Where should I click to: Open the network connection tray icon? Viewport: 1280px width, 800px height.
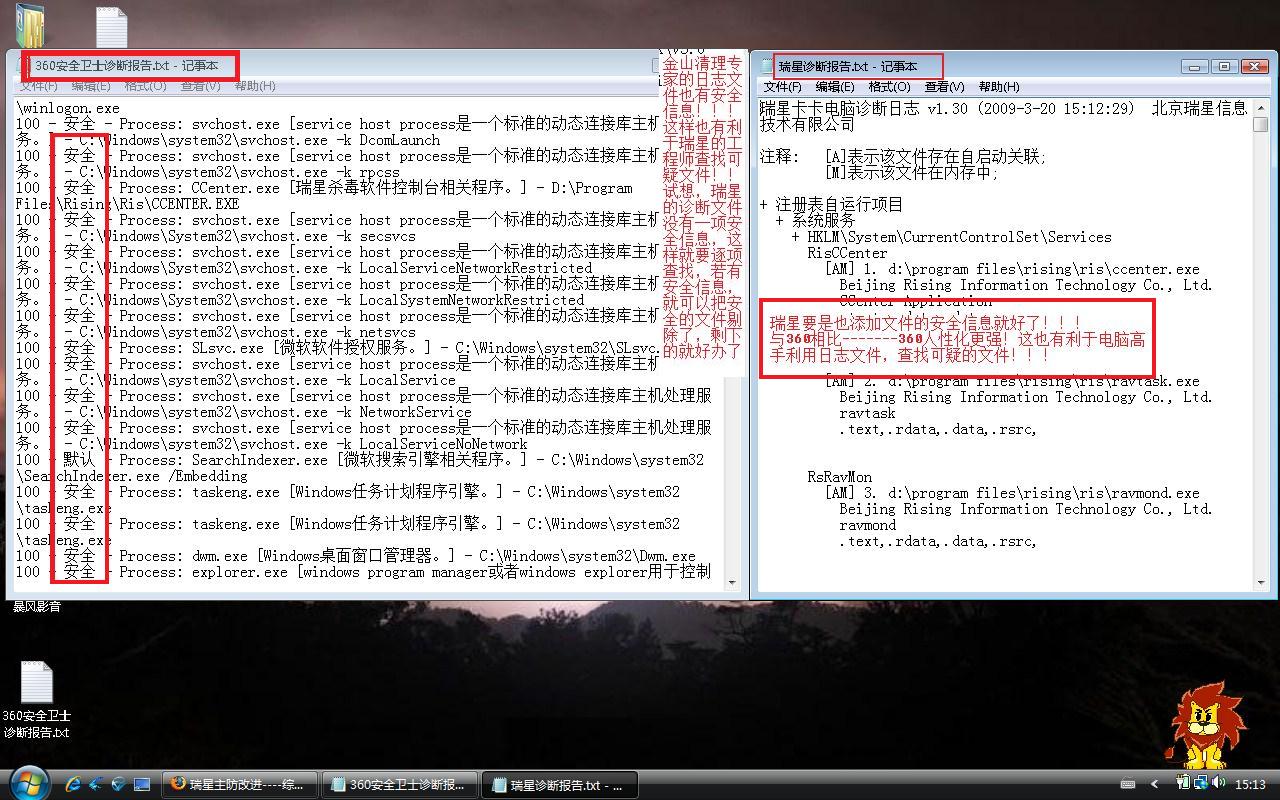[1199, 784]
